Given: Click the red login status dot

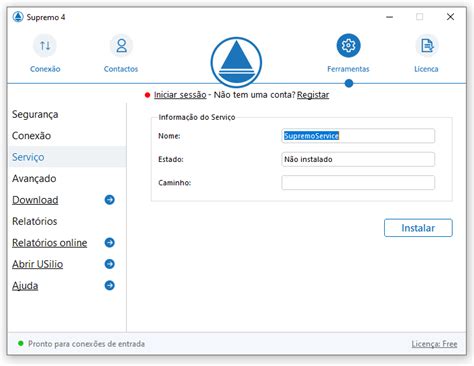Looking at the screenshot, I should click(147, 95).
